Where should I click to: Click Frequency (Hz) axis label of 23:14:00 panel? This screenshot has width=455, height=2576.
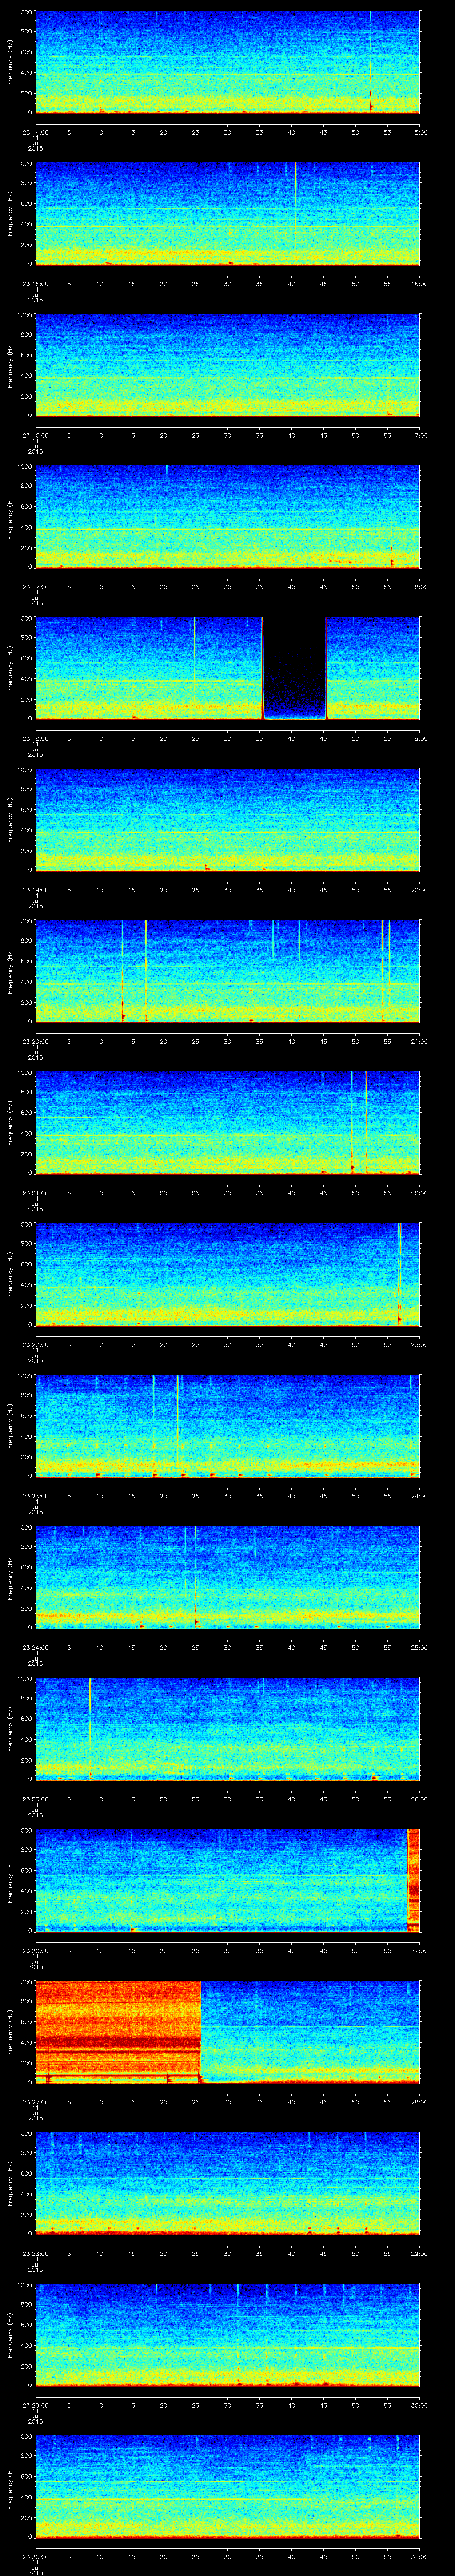(x=10, y=62)
